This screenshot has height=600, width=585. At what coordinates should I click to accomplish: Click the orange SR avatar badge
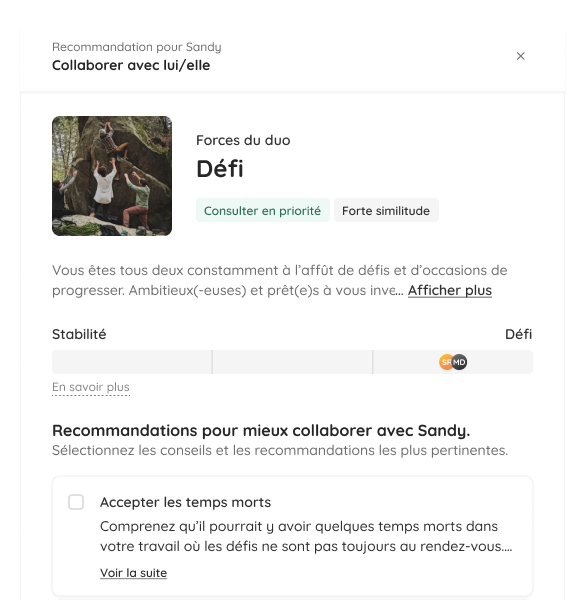click(x=446, y=362)
